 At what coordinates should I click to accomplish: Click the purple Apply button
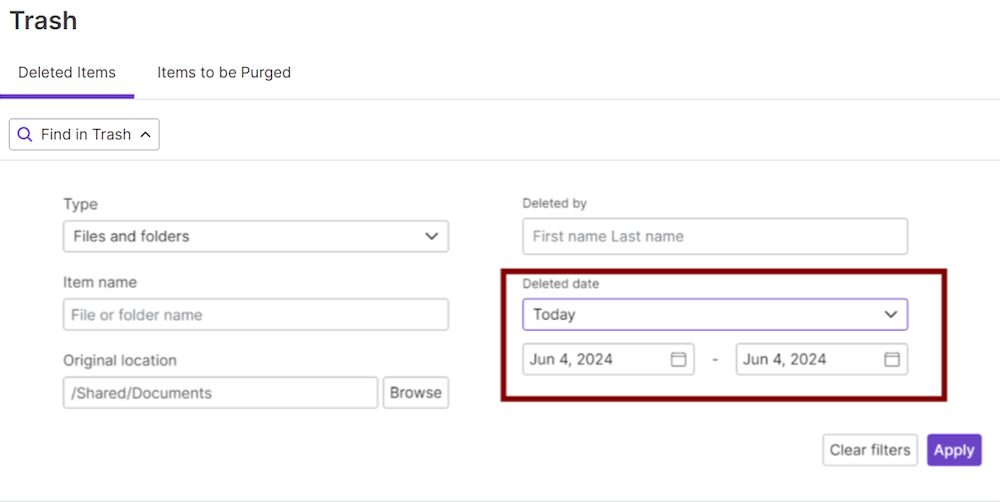953,450
